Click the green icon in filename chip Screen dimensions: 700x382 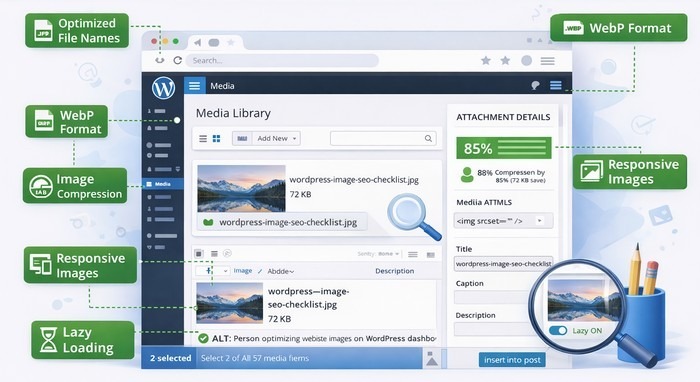[208, 222]
